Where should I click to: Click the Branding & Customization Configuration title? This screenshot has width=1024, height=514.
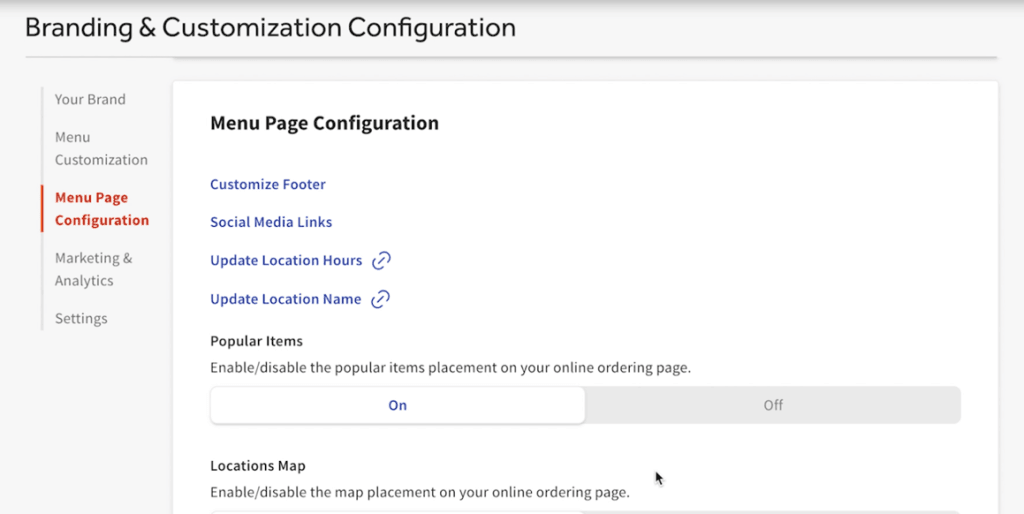click(270, 27)
